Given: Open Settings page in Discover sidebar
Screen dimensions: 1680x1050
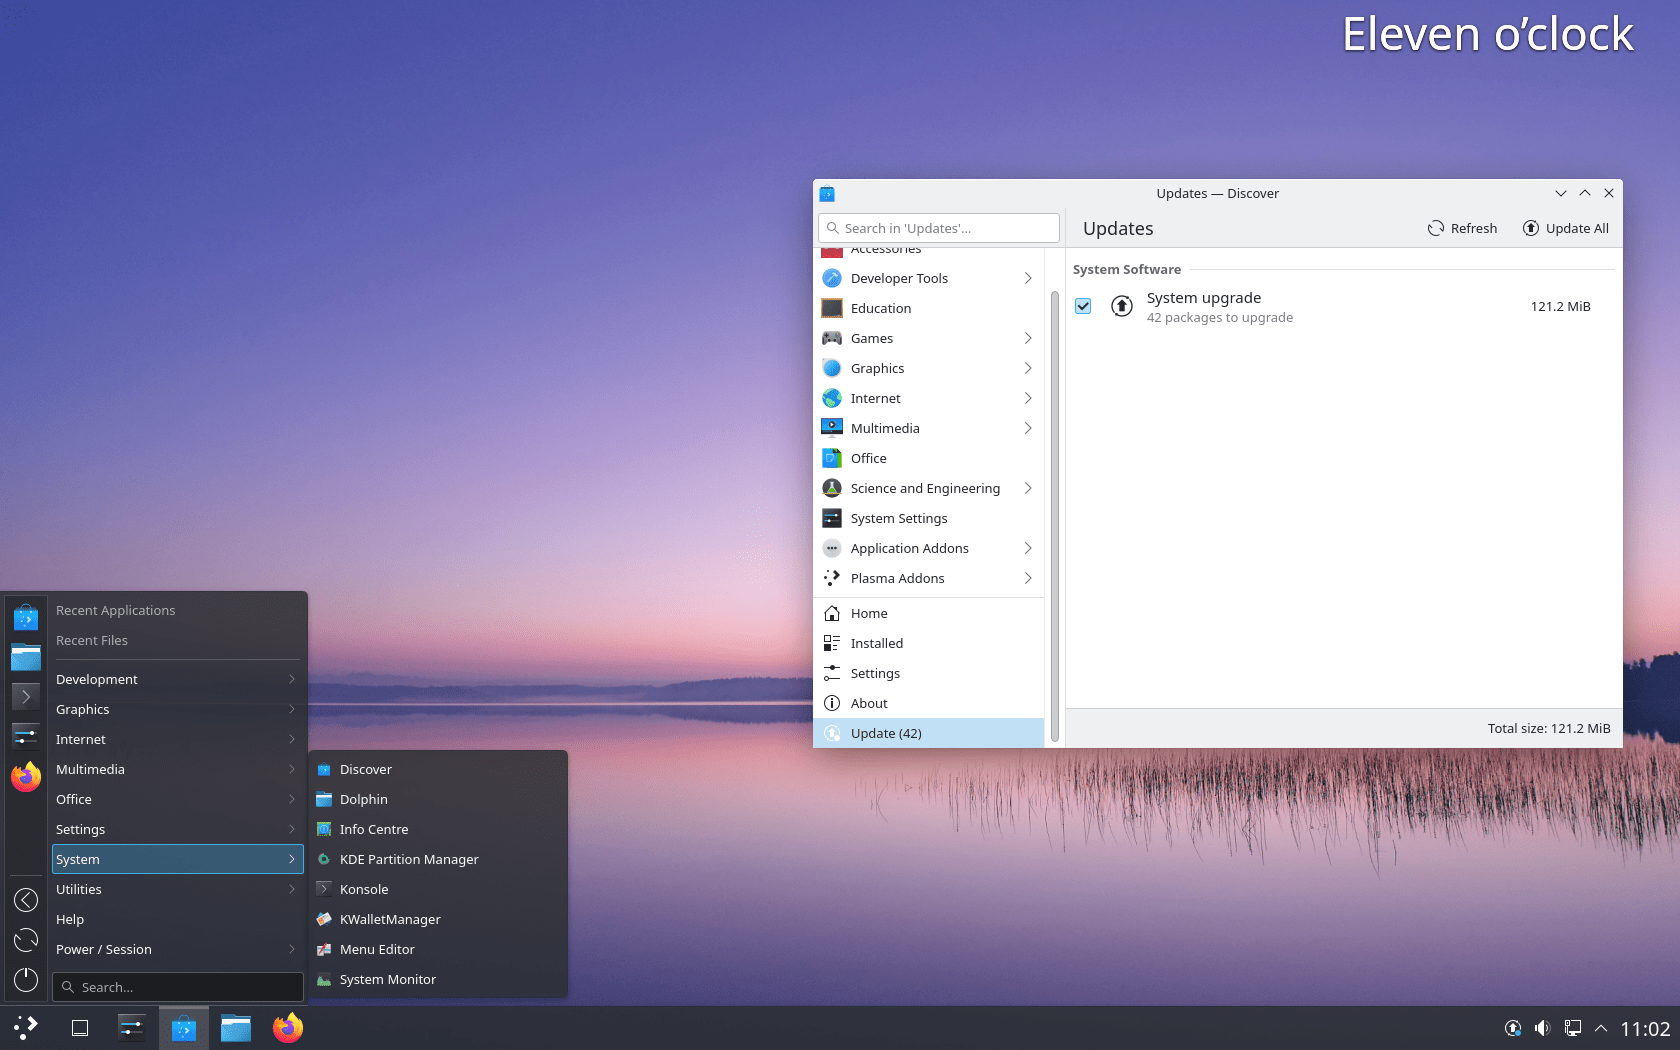Looking at the screenshot, I should [x=929, y=673].
